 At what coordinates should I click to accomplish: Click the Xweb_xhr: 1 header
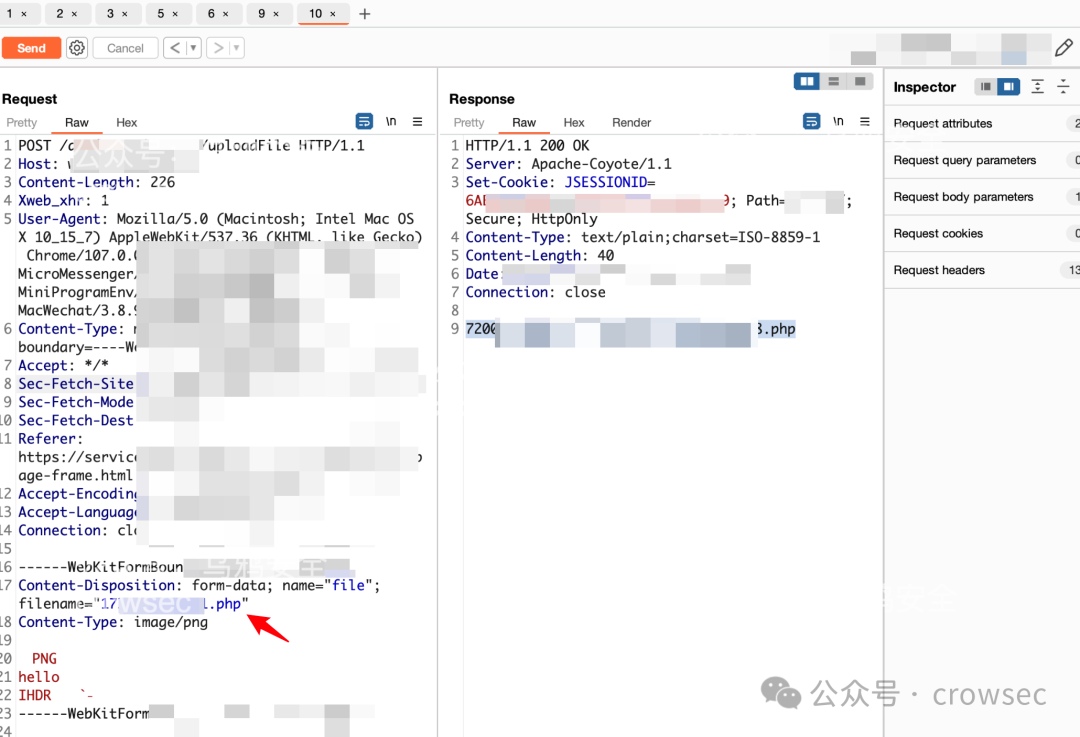tap(63, 200)
